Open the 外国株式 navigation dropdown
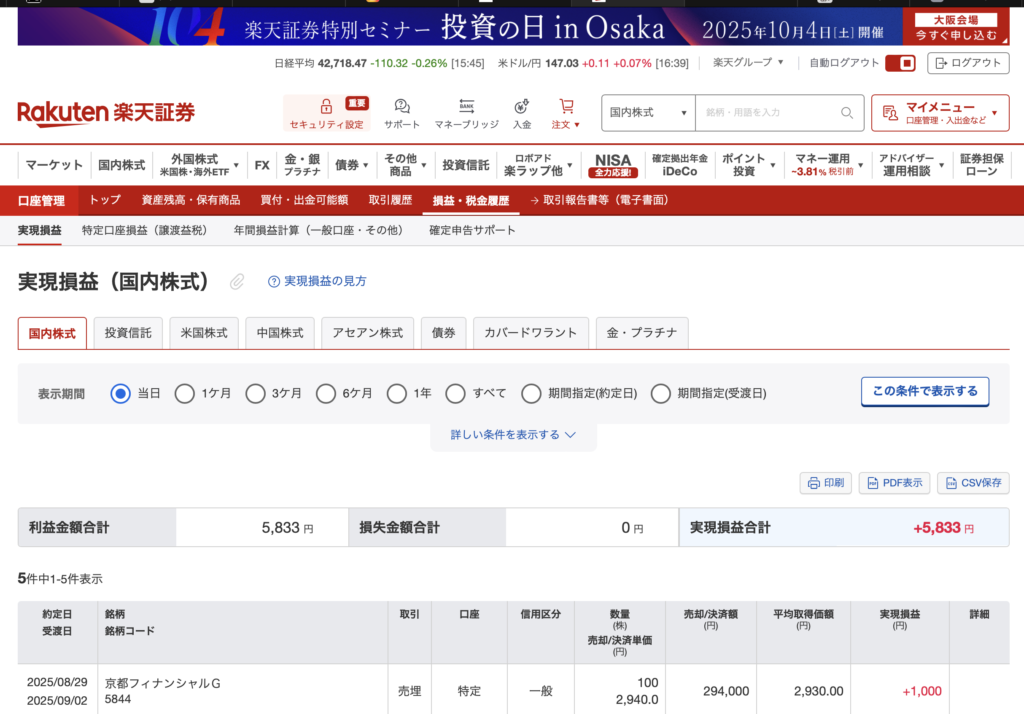 click(199, 165)
